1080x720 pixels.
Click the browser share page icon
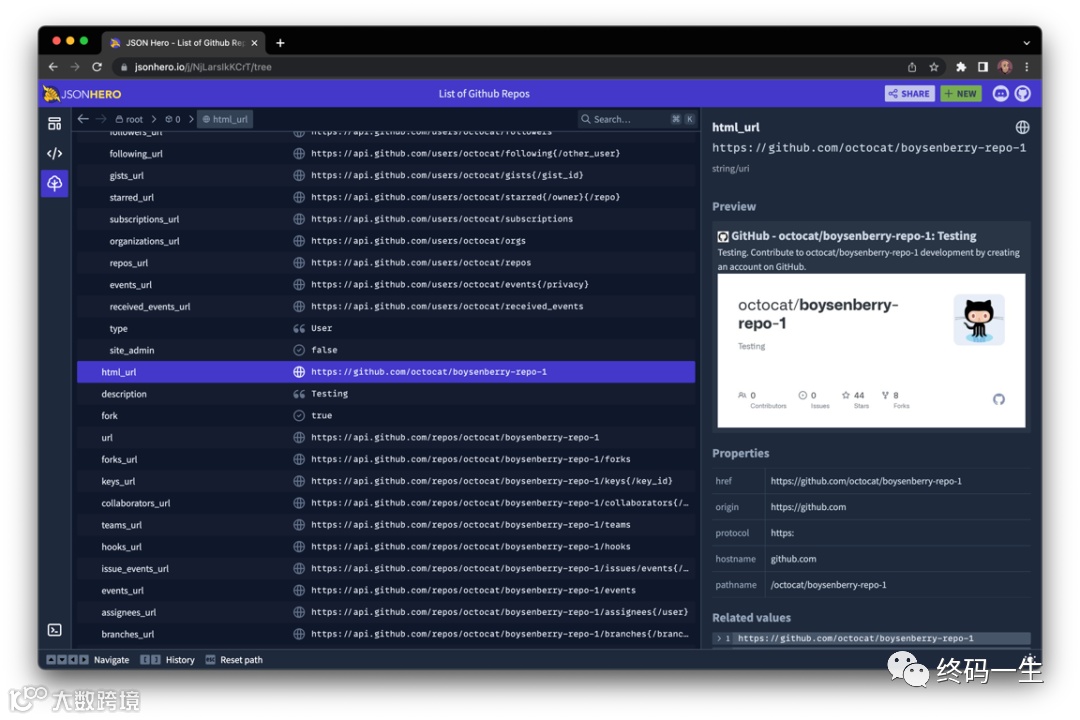(912, 67)
